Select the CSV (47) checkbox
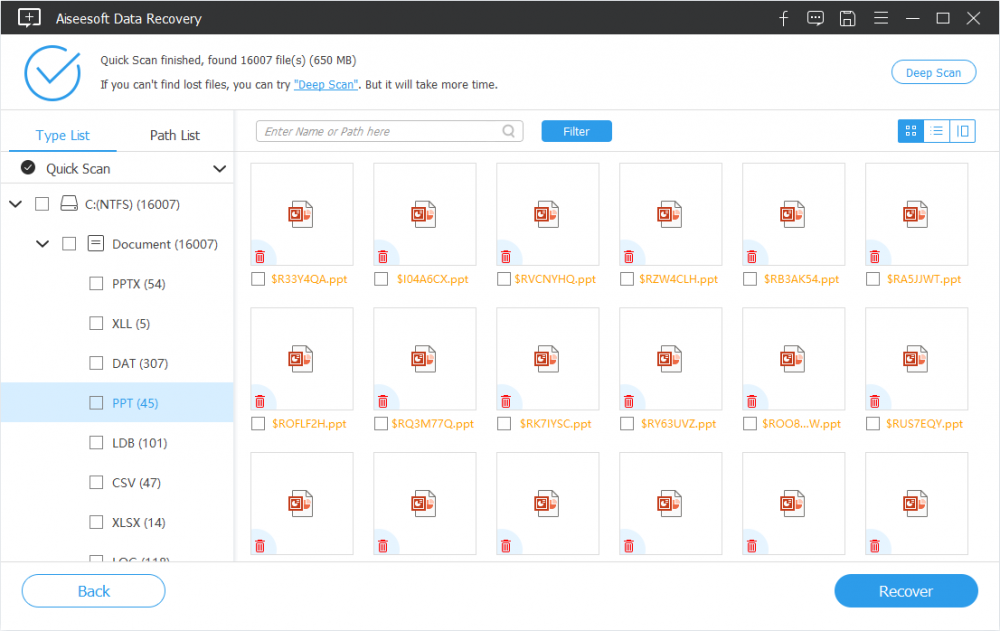 click(96, 483)
